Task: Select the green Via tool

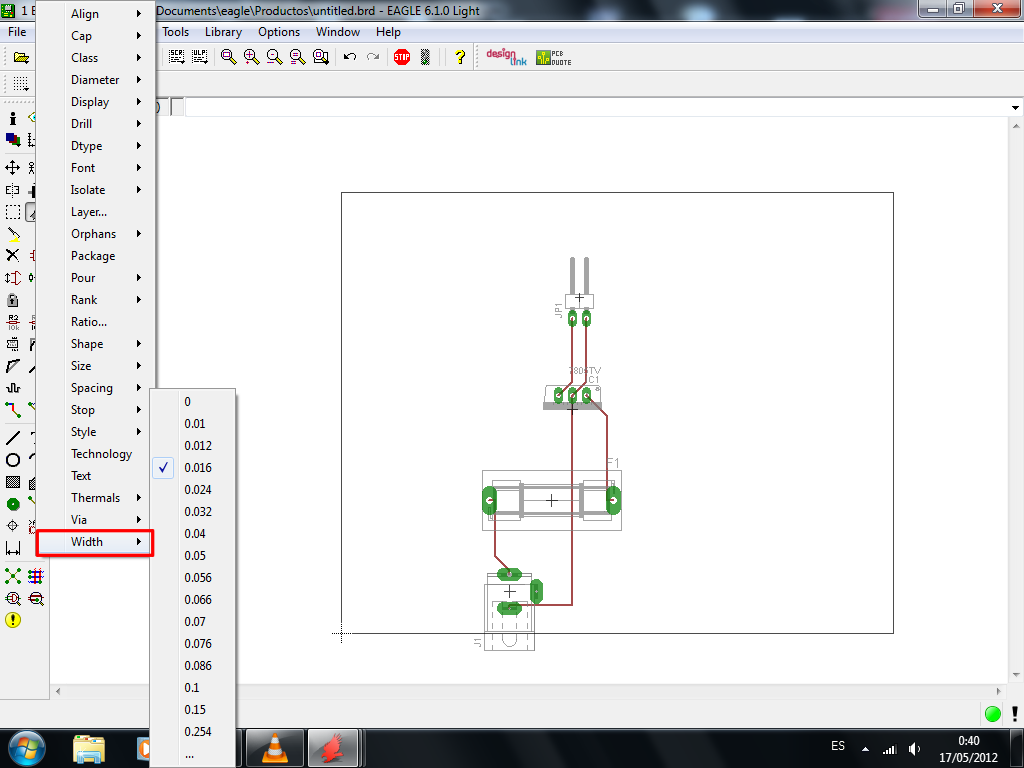Action: [x=12, y=504]
